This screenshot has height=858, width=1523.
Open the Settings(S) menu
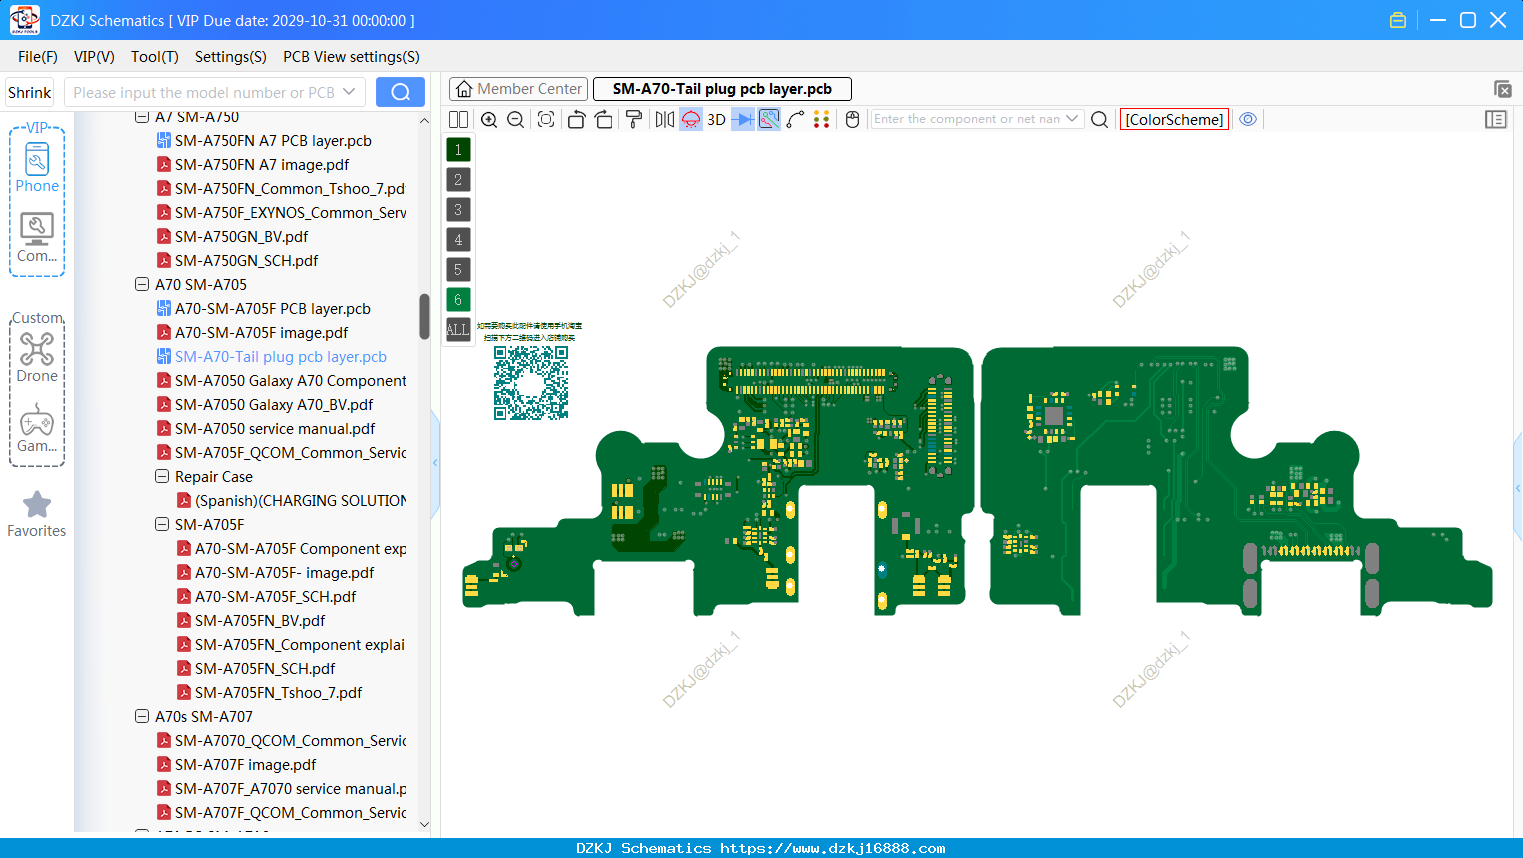(x=231, y=57)
